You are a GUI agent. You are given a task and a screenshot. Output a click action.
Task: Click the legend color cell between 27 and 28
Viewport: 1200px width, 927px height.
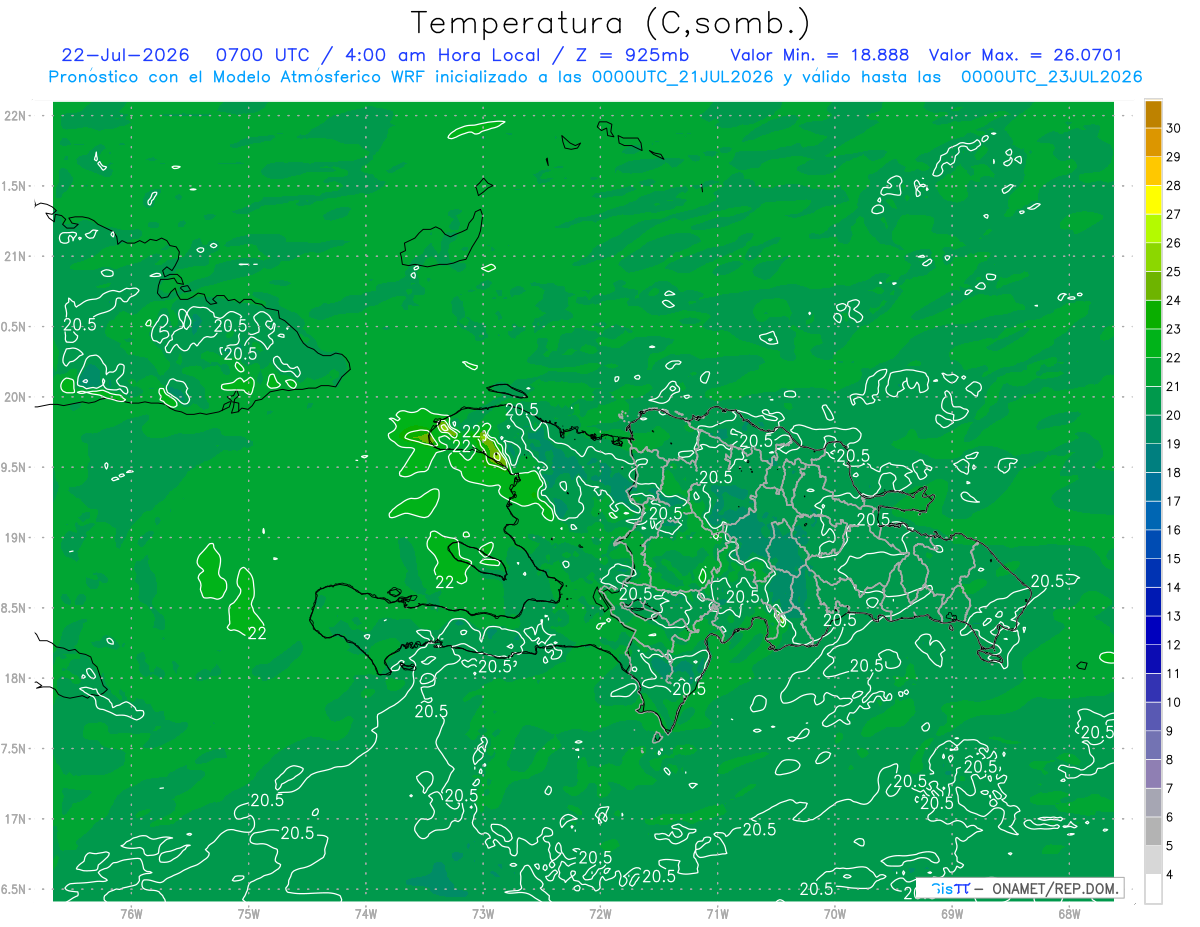1153,200
